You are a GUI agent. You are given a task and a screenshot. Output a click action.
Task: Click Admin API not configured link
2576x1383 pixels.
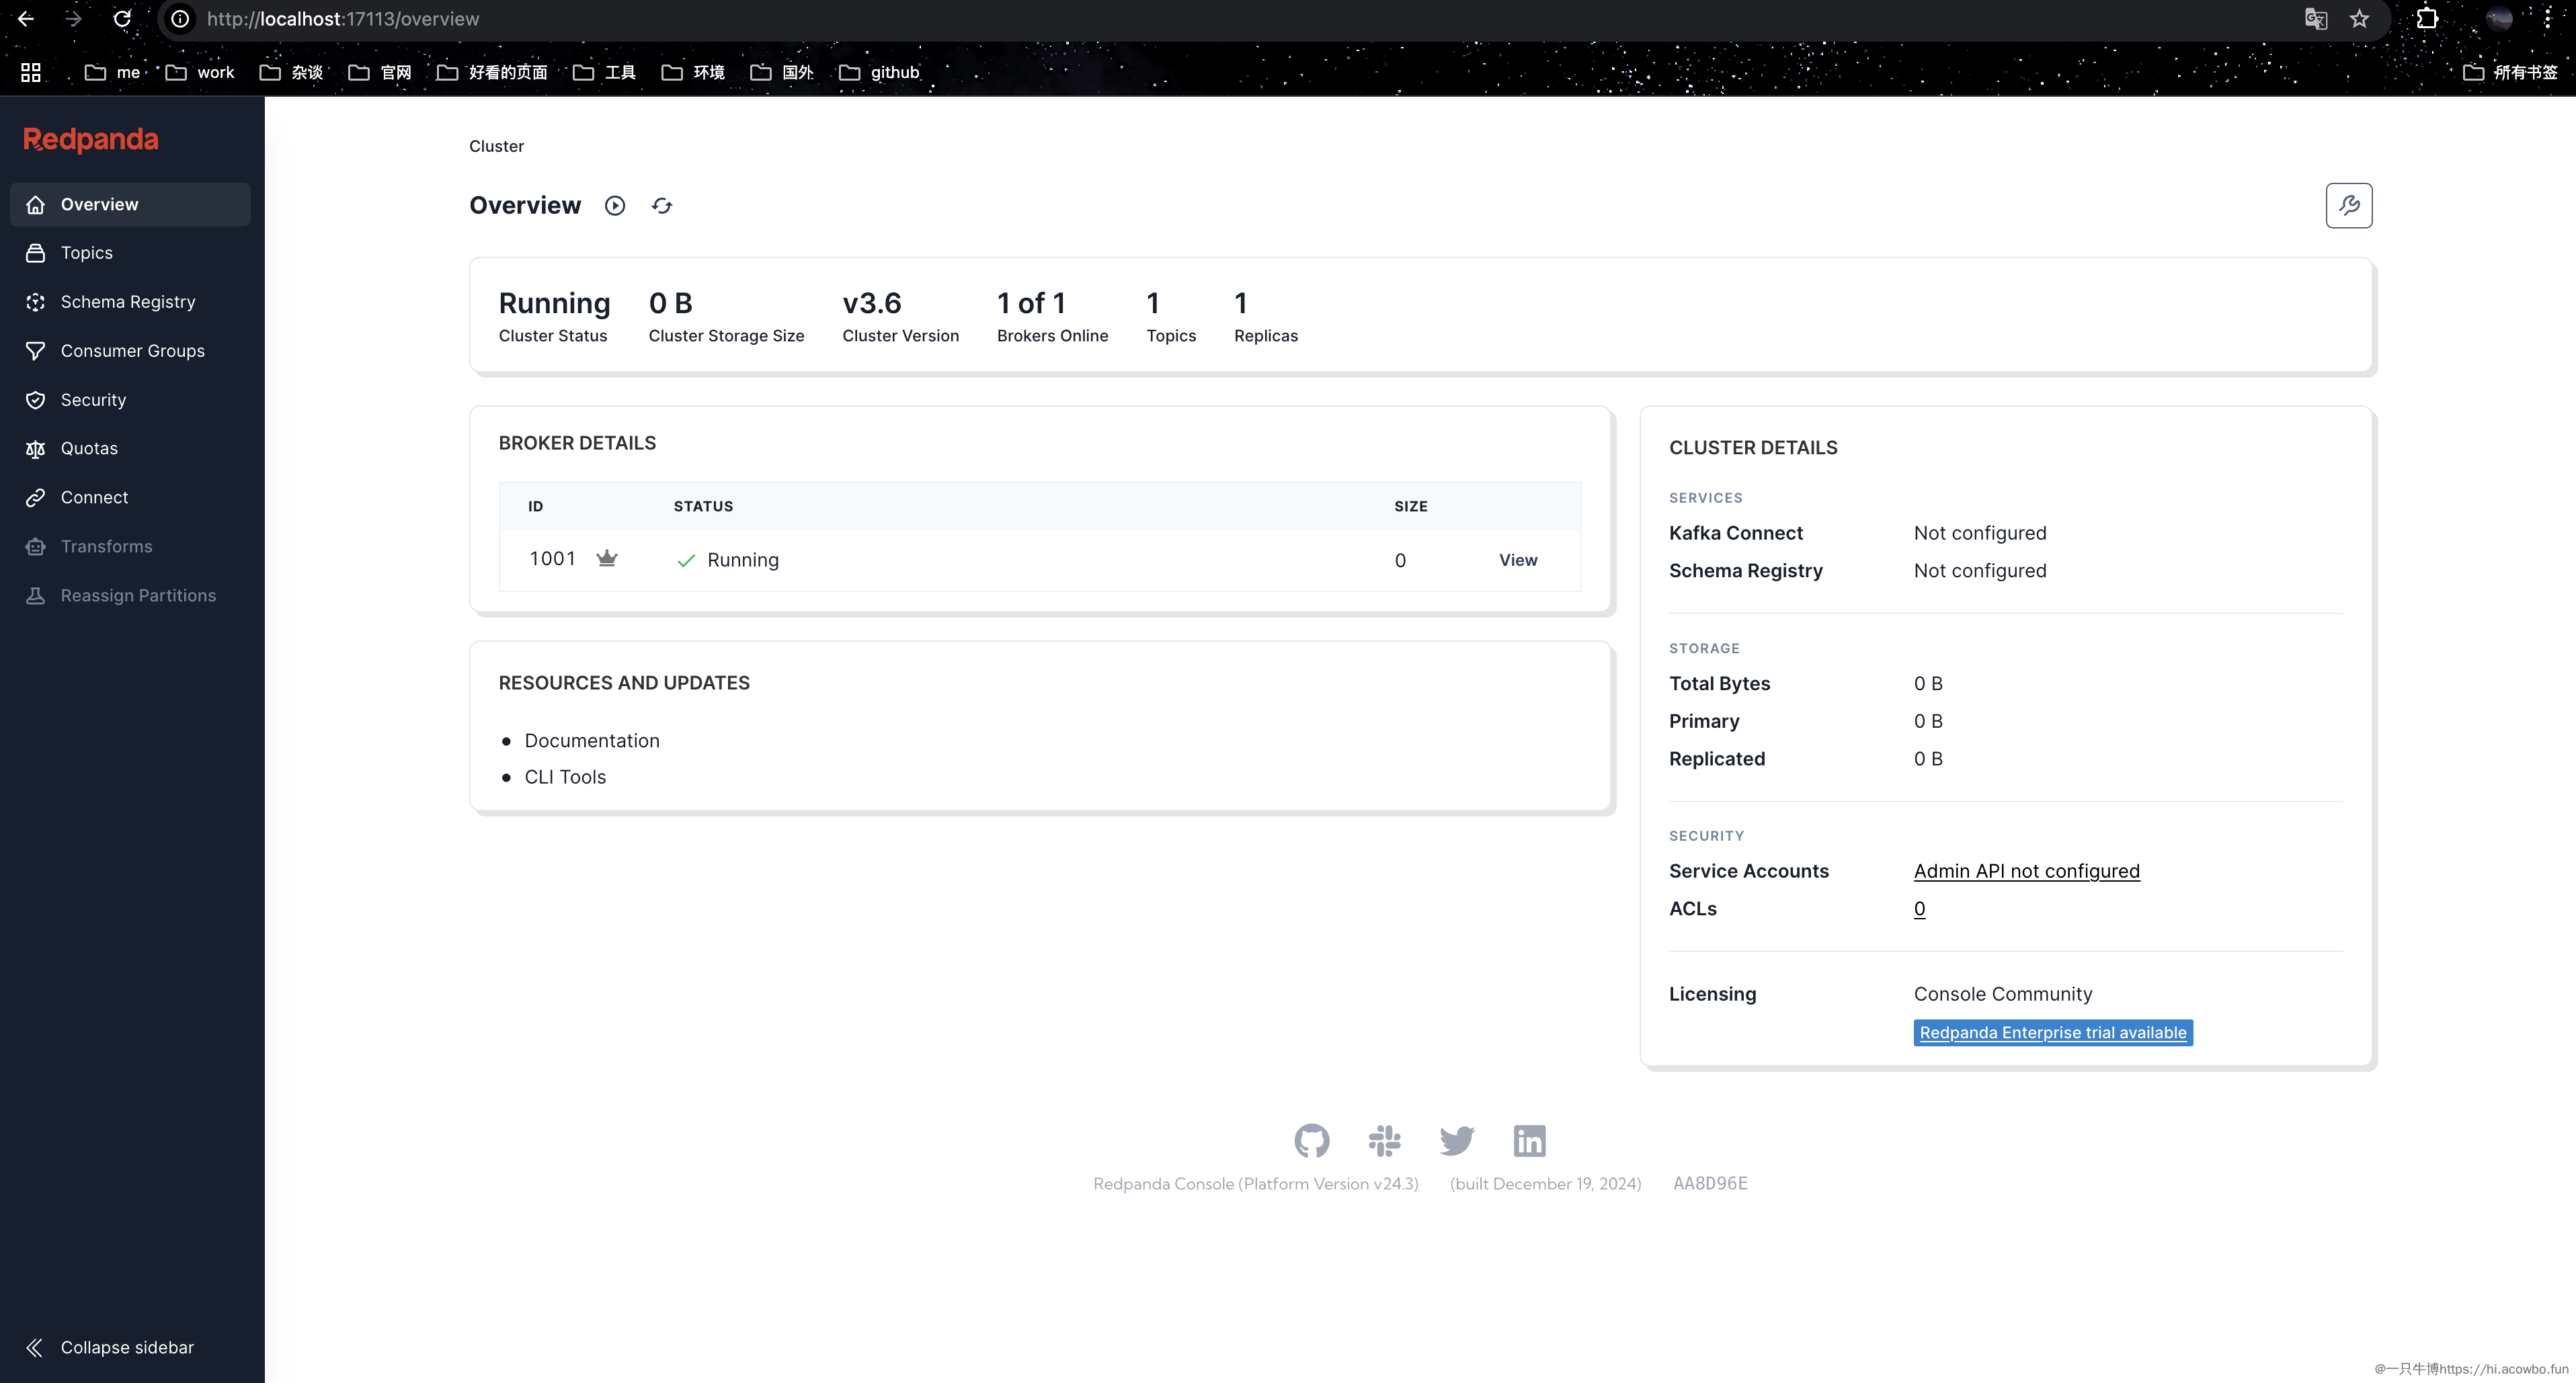[2026, 871]
